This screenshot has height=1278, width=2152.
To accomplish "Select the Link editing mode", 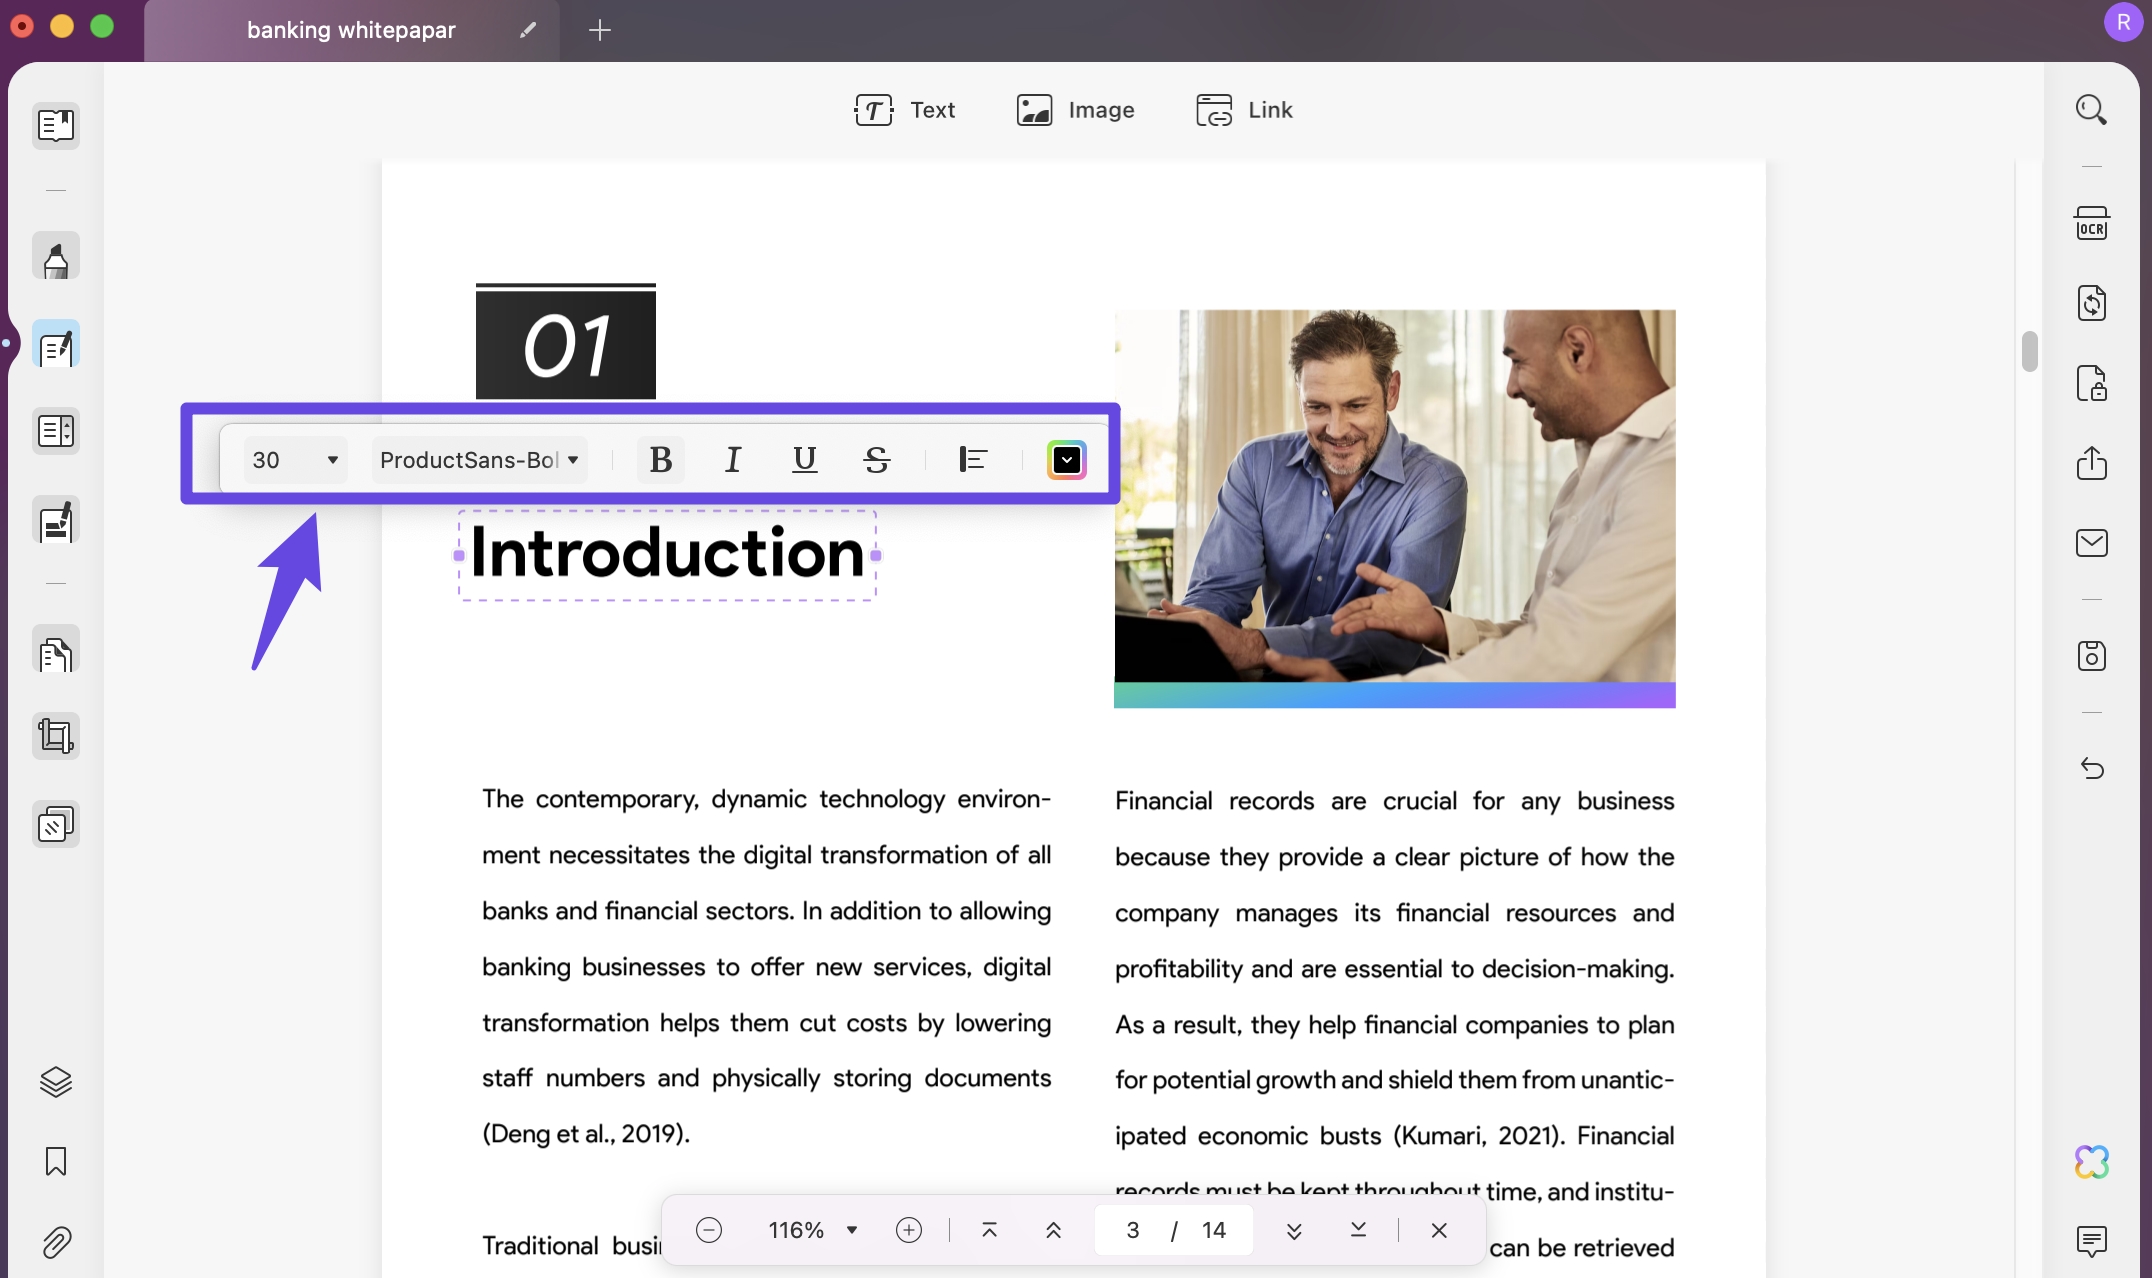I will [1244, 110].
